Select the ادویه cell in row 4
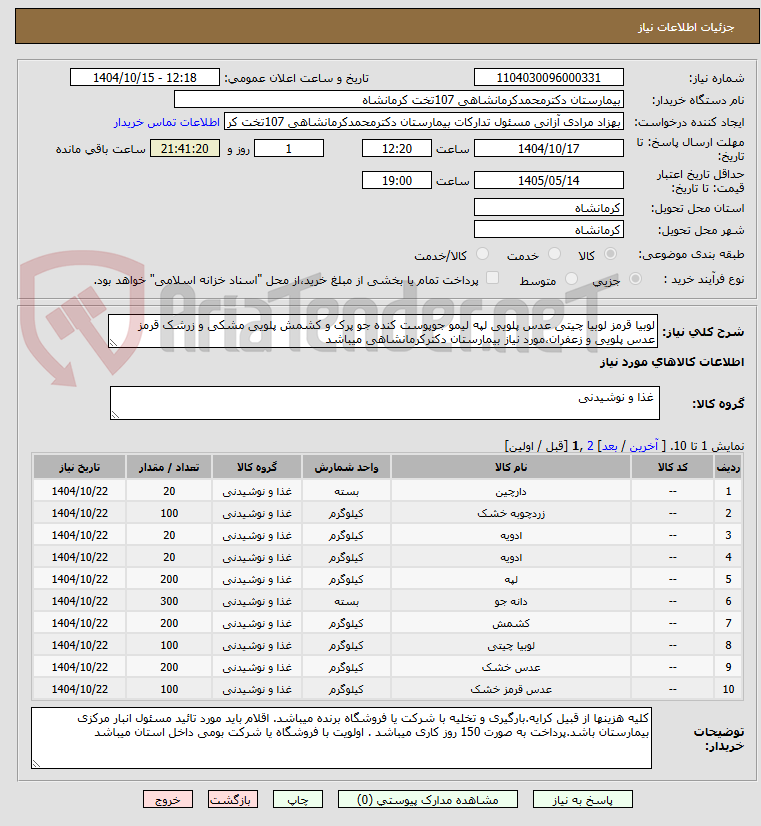Image resolution: width=761 pixels, height=826 pixels. [511, 557]
